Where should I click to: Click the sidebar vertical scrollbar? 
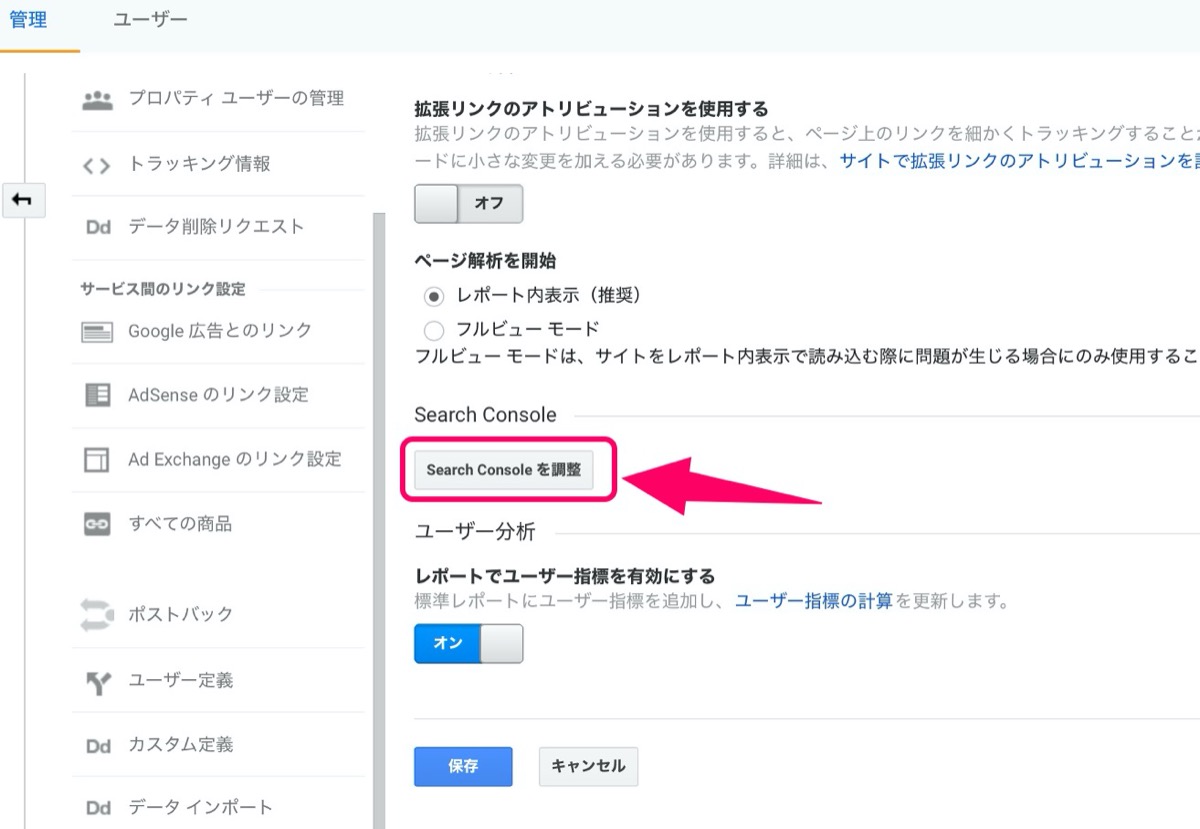click(379, 520)
